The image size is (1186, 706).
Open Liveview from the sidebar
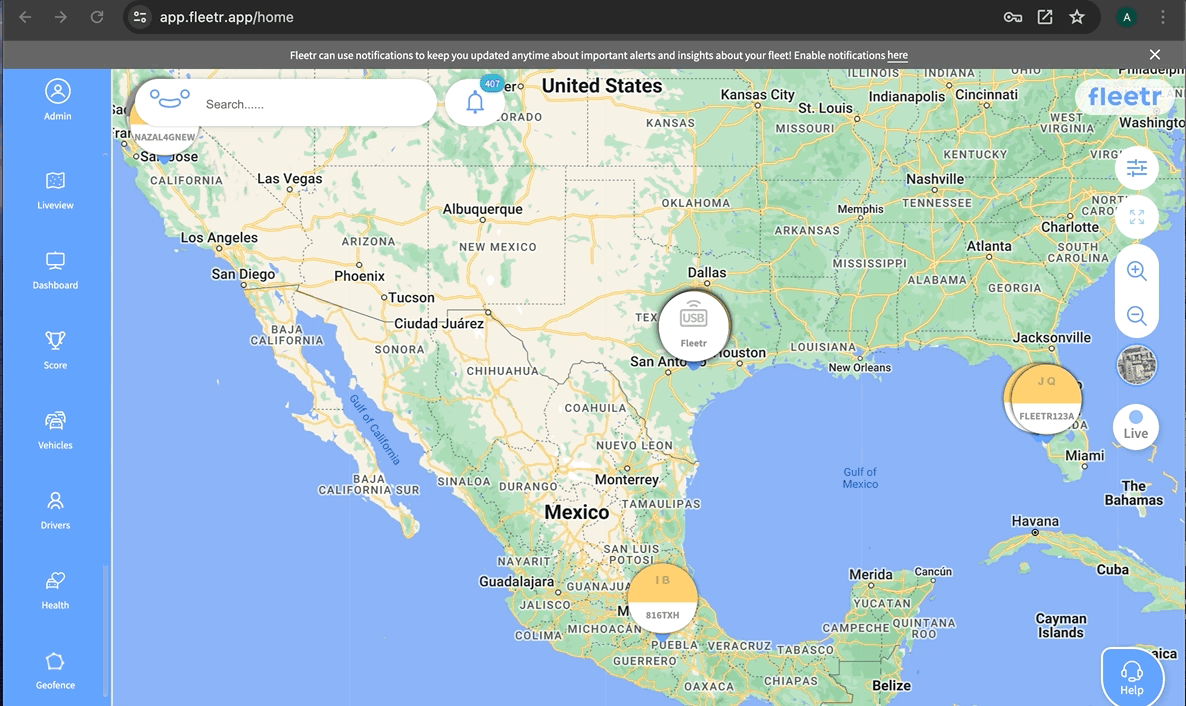click(x=55, y=190)
